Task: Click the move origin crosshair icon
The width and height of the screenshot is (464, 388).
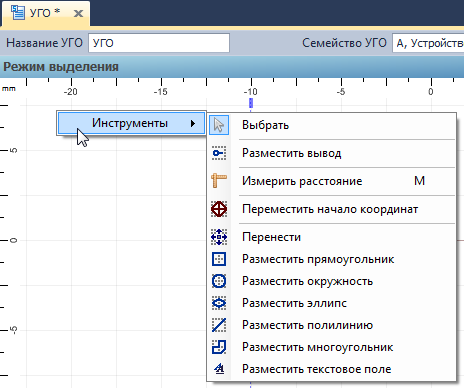Action: pyautogui.click(x=219, y=209)
